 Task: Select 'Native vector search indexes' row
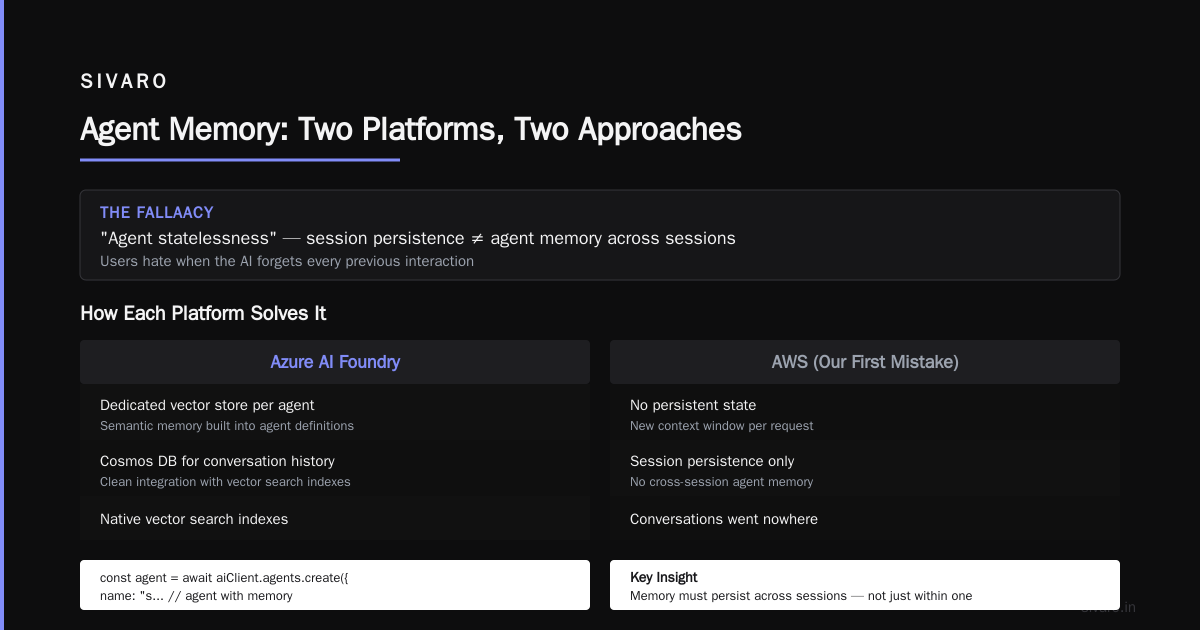click(335, 520)
